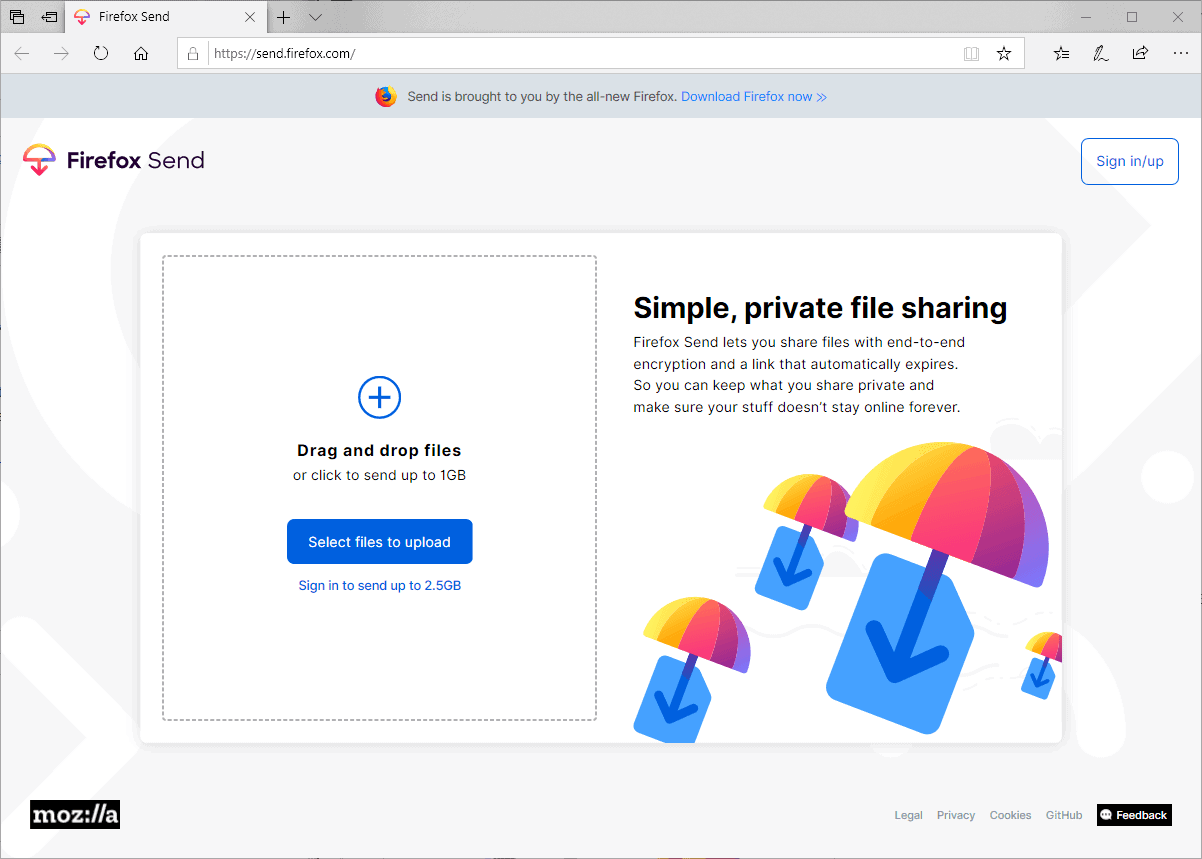The image size is (1202, 859).
Task: Open the Hub favorites panel
Action: (x=1060, y=53)
